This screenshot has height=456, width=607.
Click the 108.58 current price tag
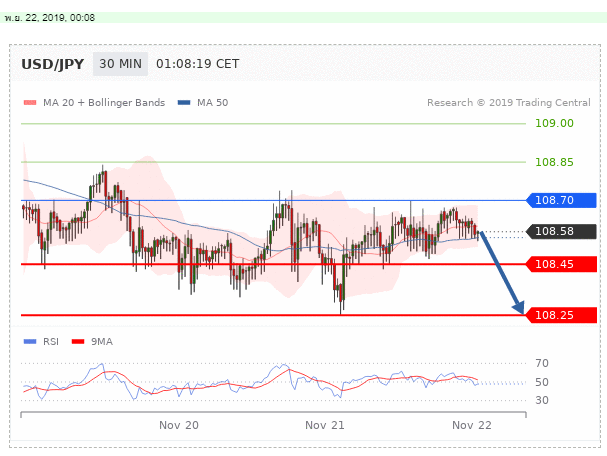561,231
